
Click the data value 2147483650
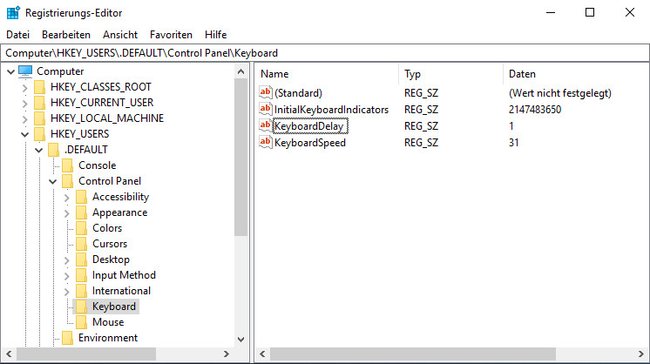pyautogui.click(x=535, y=109)
